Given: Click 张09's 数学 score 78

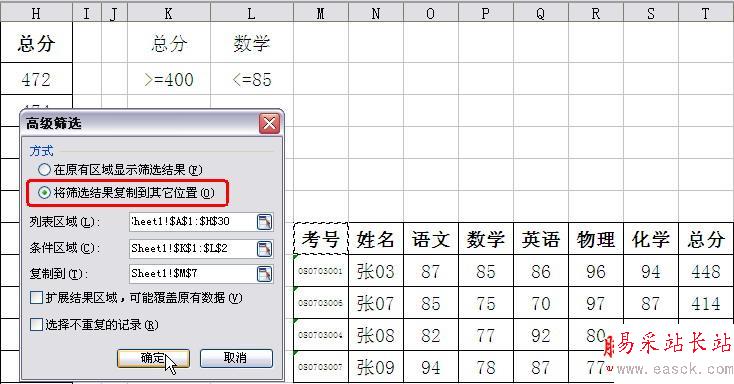Looking at the screenshot, I should 486,367.
